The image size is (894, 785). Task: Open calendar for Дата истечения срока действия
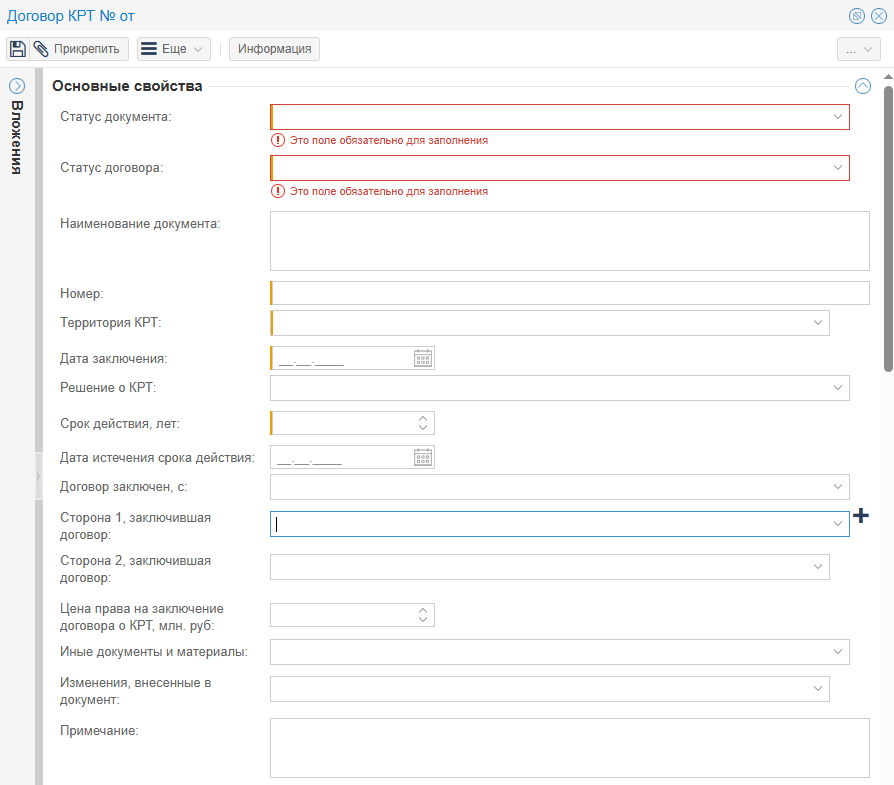423,457
